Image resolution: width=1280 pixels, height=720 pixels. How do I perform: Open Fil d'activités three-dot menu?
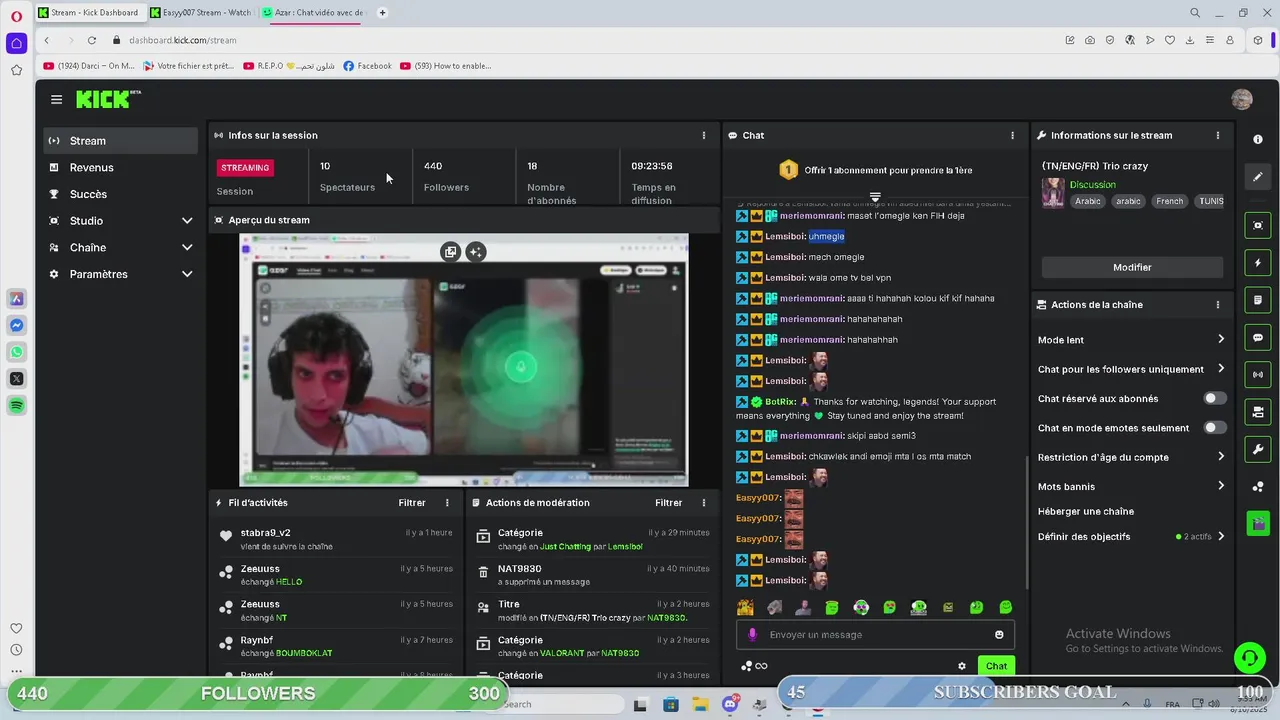(x=447, y=503)
